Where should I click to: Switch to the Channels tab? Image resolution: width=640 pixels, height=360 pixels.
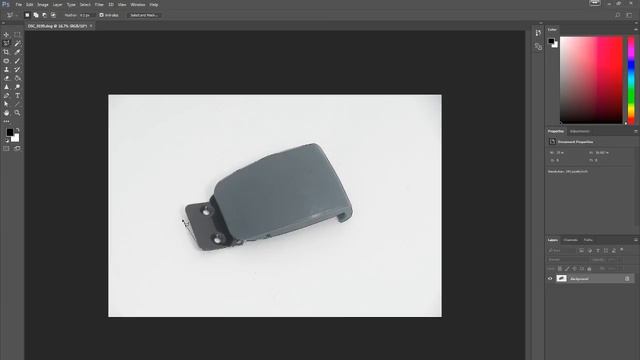point(571,240)
